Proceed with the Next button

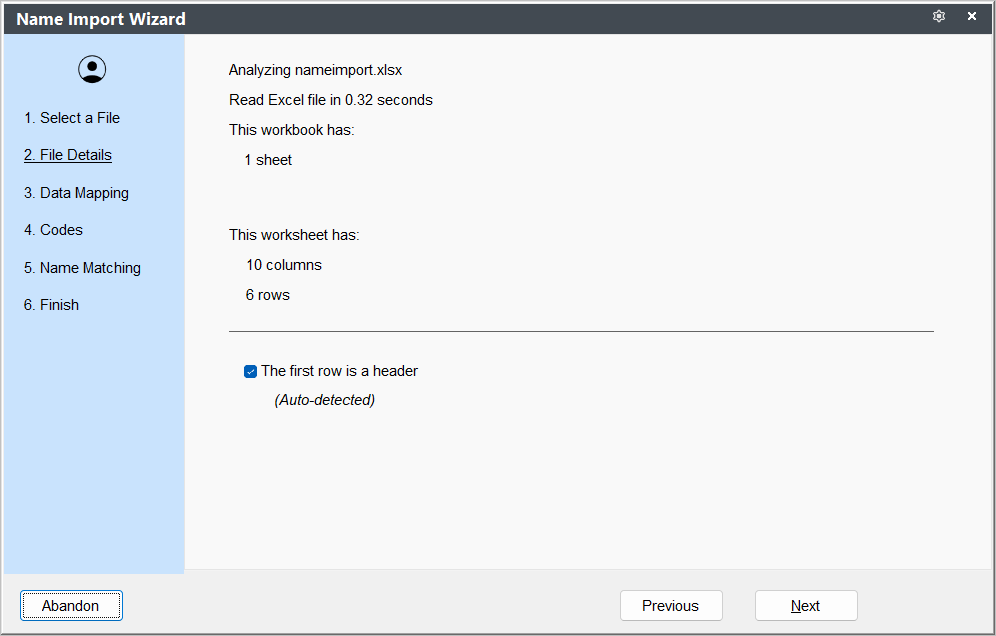pyautogui.click(x=805, y=606)
